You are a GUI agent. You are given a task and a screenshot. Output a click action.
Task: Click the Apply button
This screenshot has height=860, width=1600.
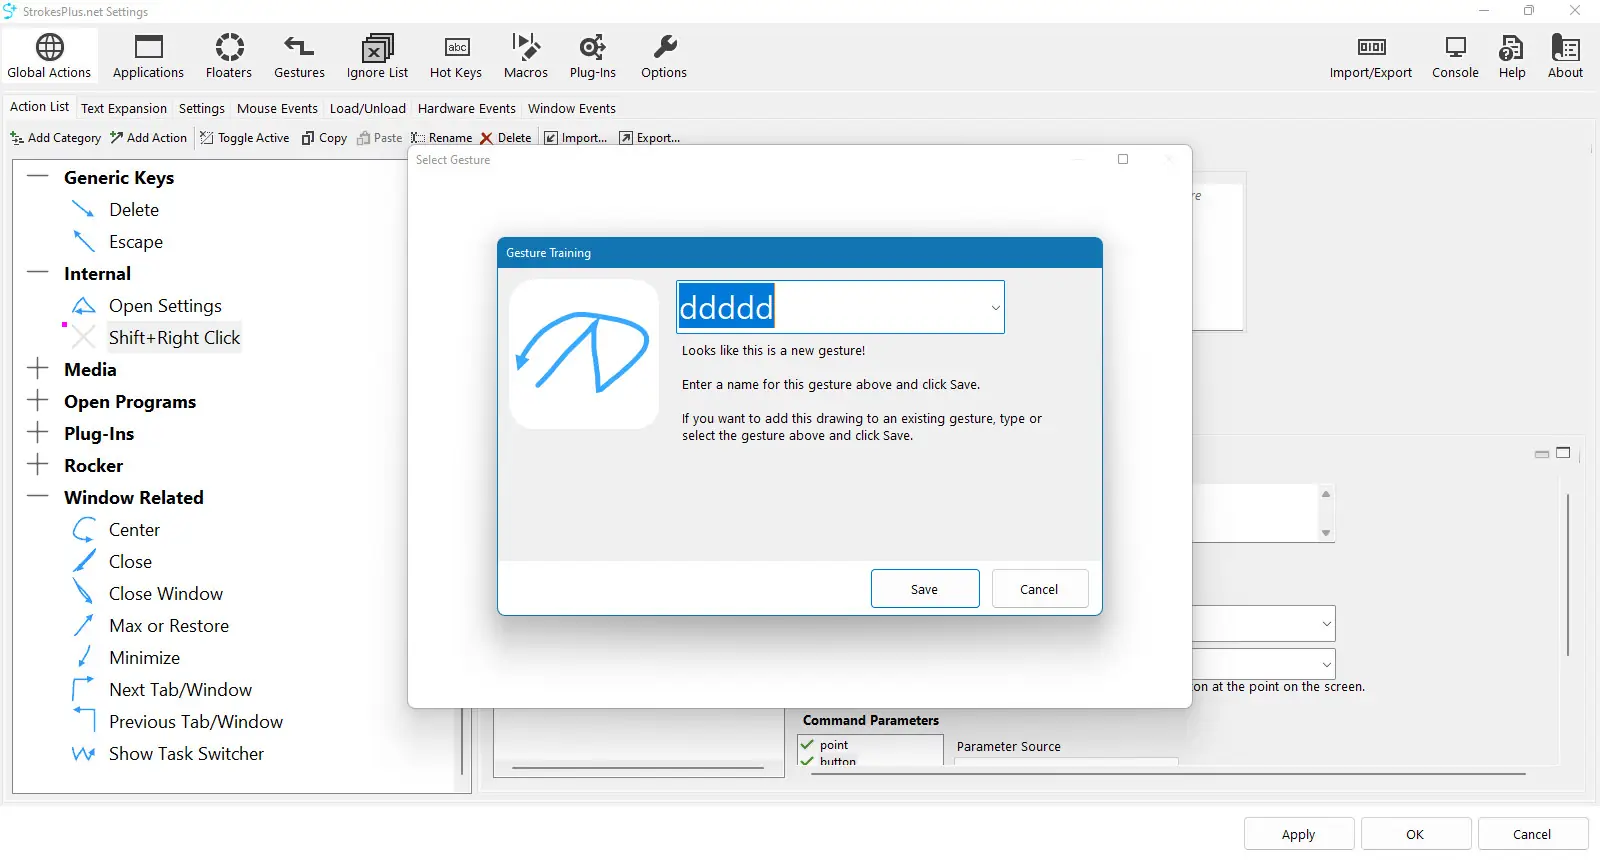click(x=1299, y=834)
